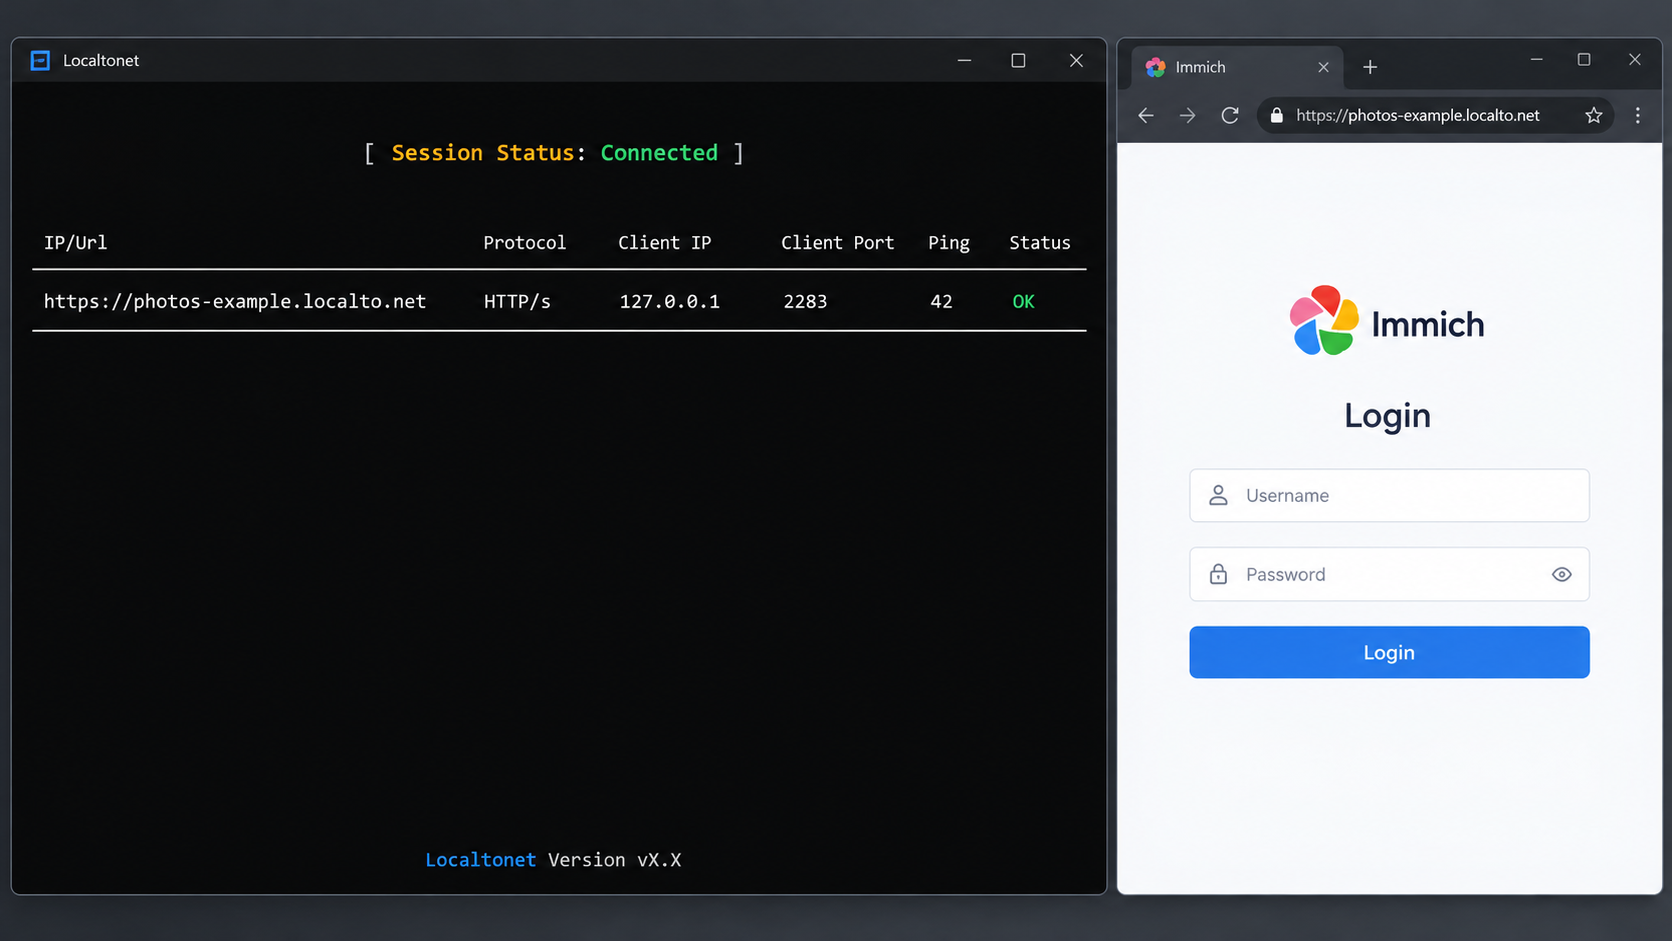1672x941 pixels.
Task: Close the Localtonet window
Action: (1076, 61)
